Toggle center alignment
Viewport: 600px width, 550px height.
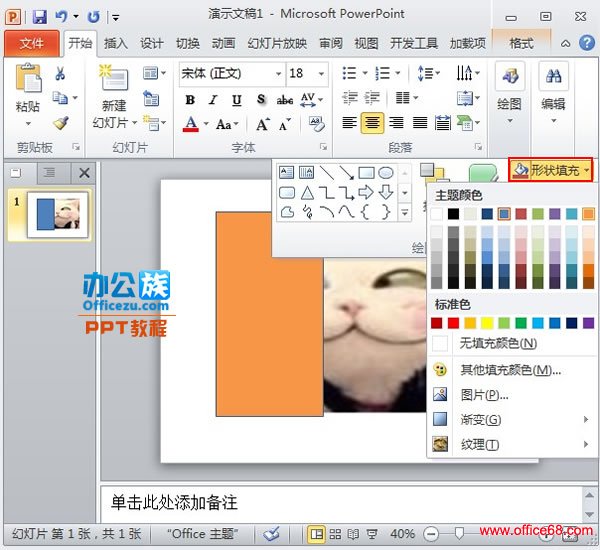click(372, 123)
